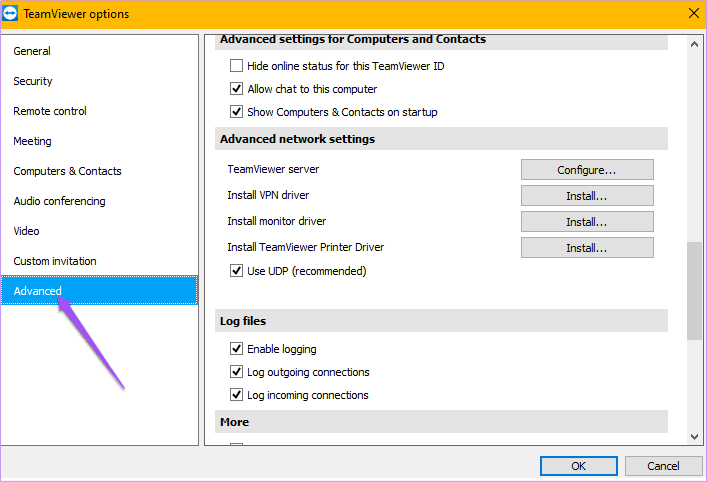707x482 pixels.
Task: Click Install button for VPN driver
Action: click(x=587, y=196)
